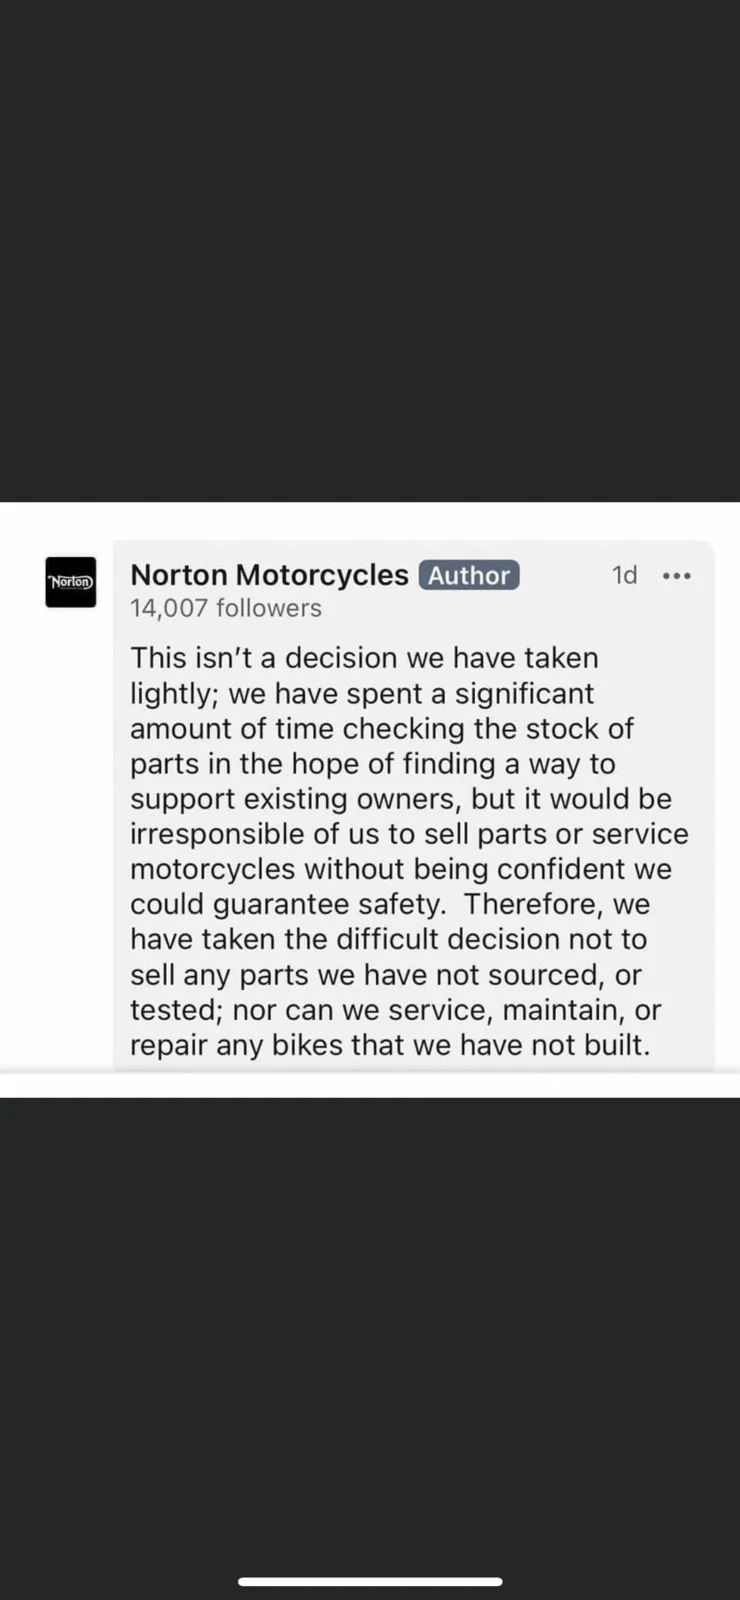The height and width of the screenshot is (1600, 740).
Task: Select the 14,007 followers text
Action: coord(226,608)
